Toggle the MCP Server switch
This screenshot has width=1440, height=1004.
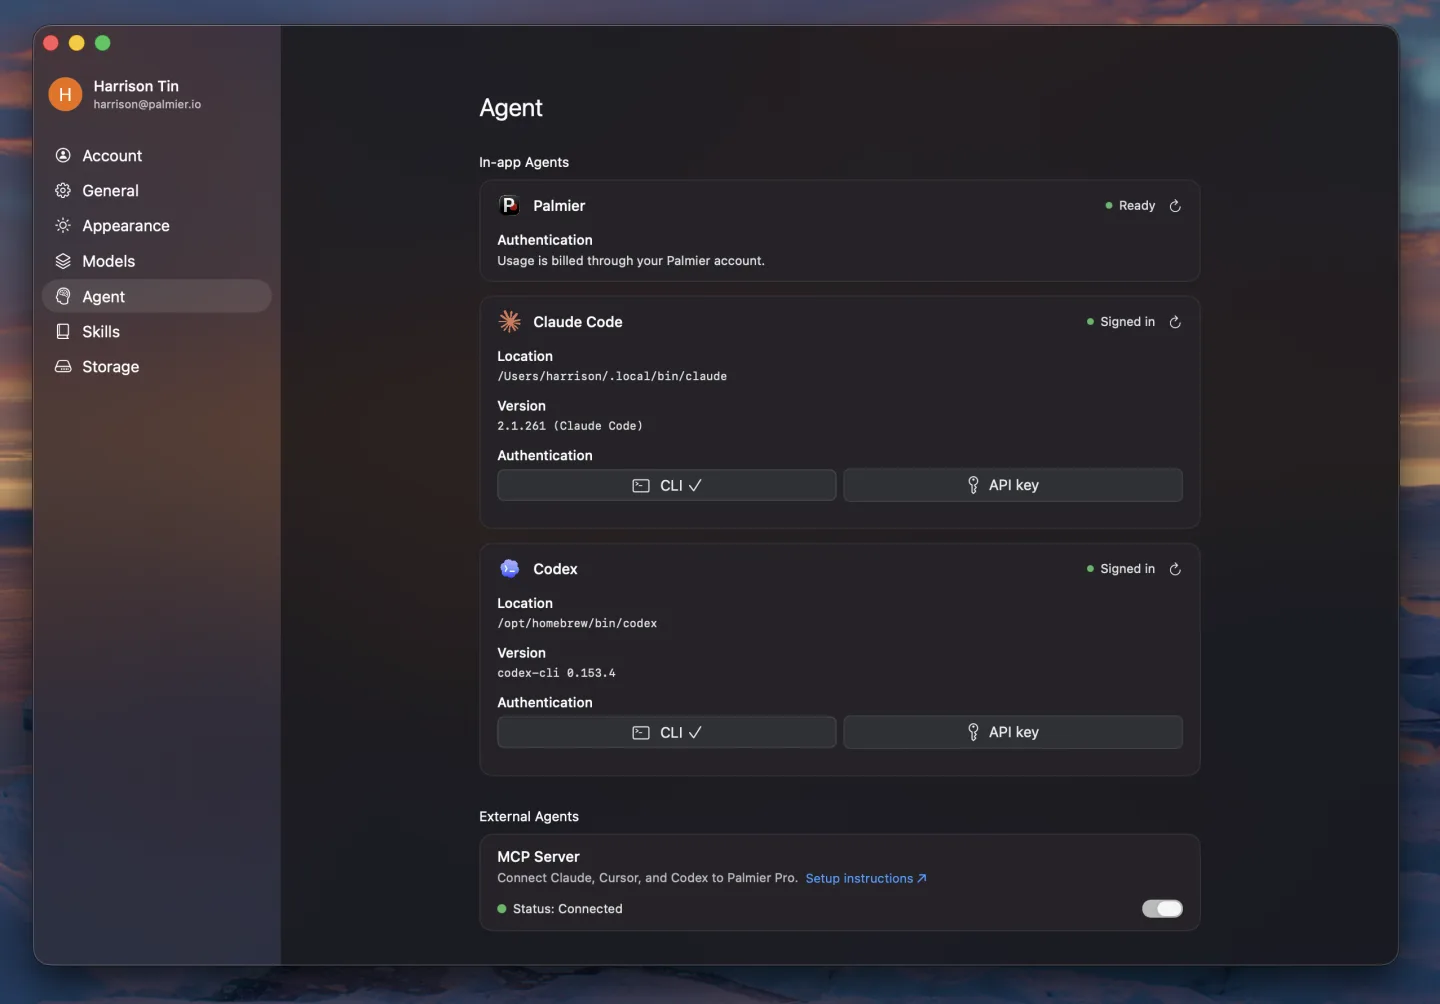tap(1162, 908)
